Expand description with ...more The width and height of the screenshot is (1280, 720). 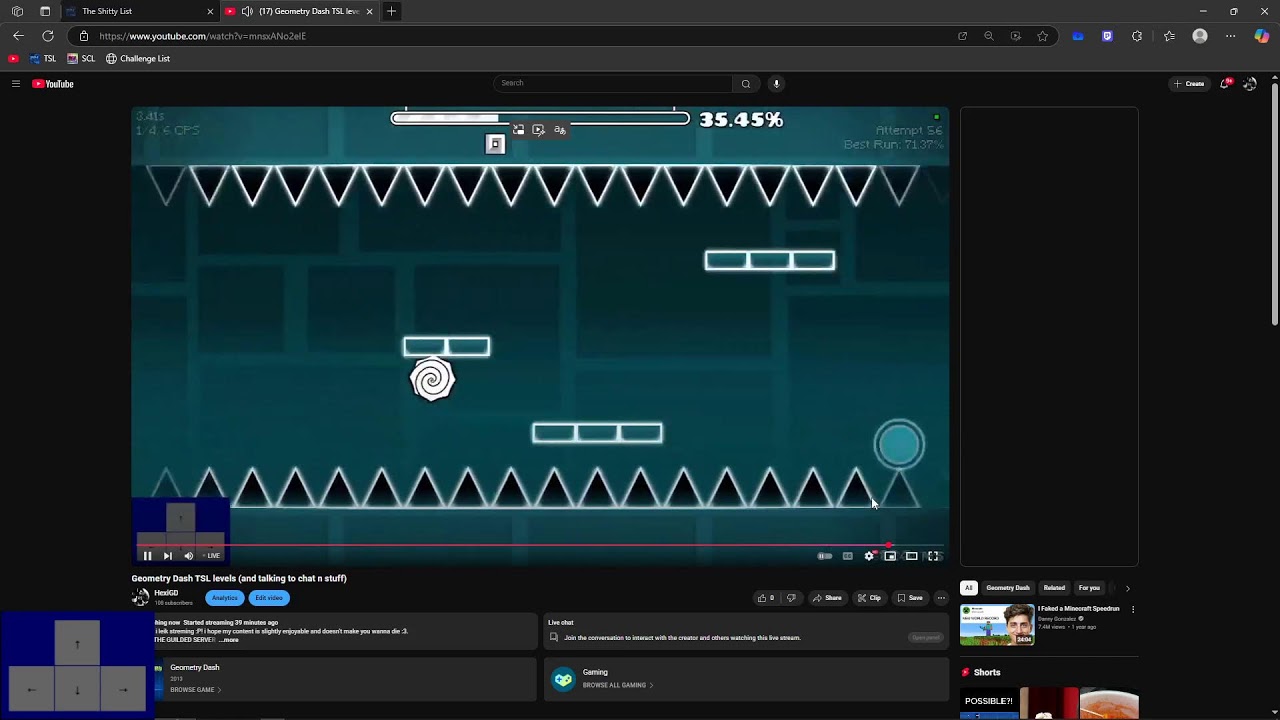[229, 640]
